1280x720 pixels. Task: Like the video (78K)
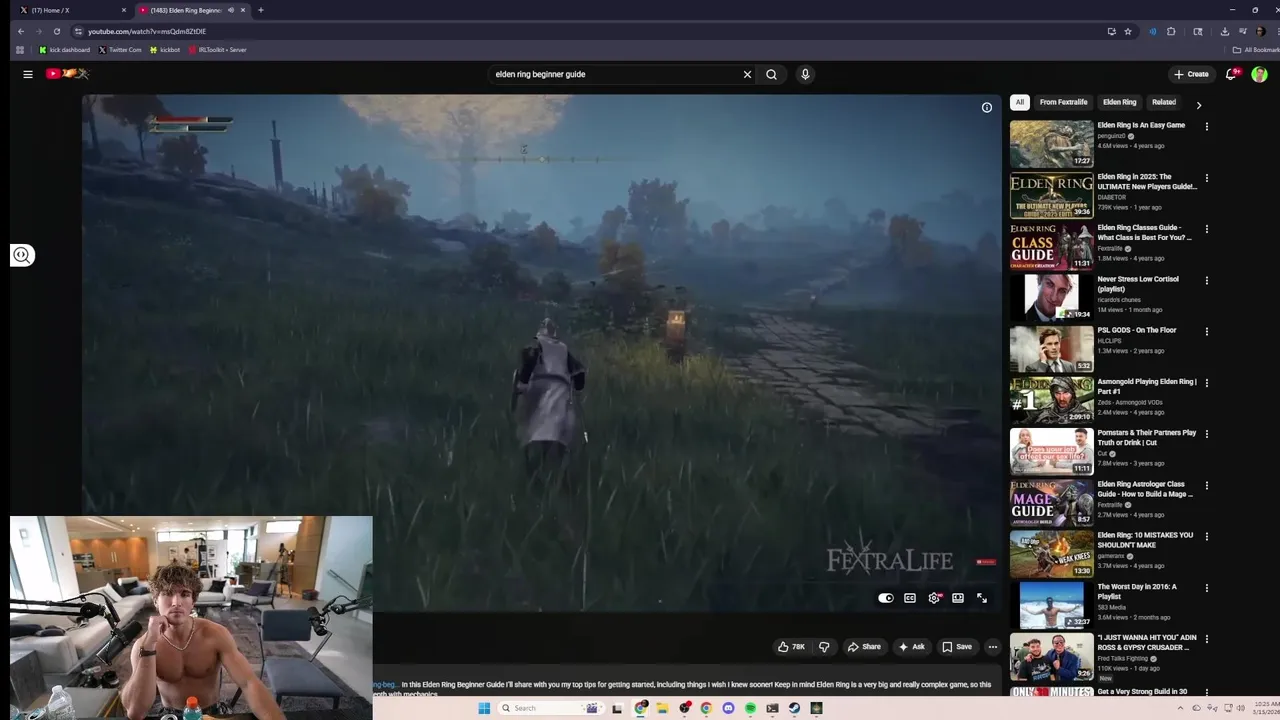[791, 647]
